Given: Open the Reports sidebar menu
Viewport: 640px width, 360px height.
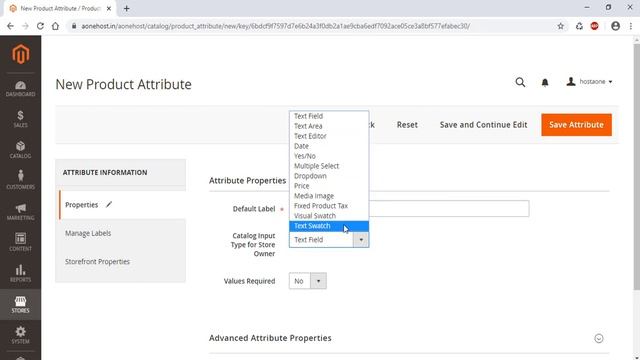Looking at the screenshot, I should coord(20,273).
